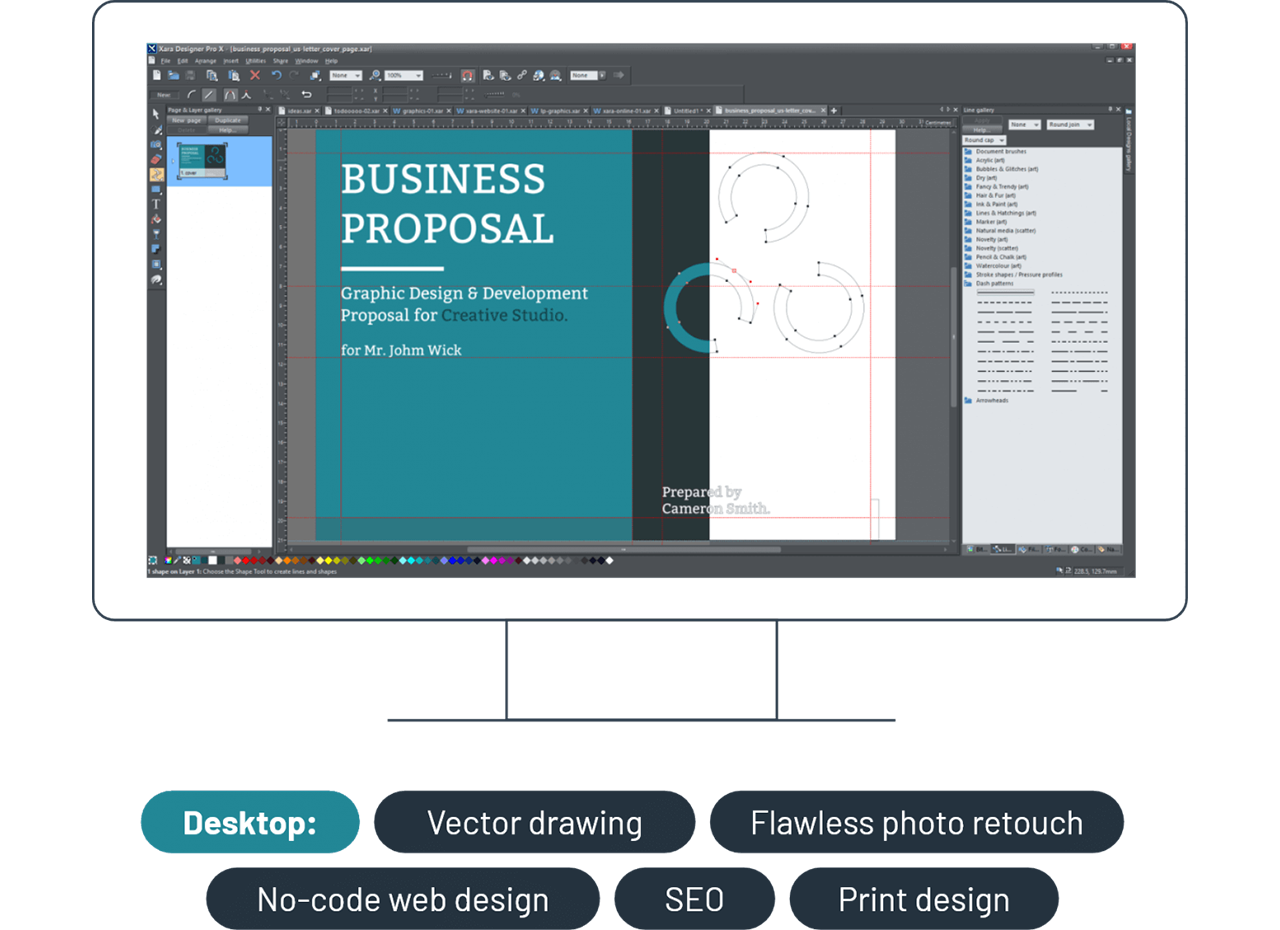
Task: Select the cover page thumbnail
Action: 202,161
